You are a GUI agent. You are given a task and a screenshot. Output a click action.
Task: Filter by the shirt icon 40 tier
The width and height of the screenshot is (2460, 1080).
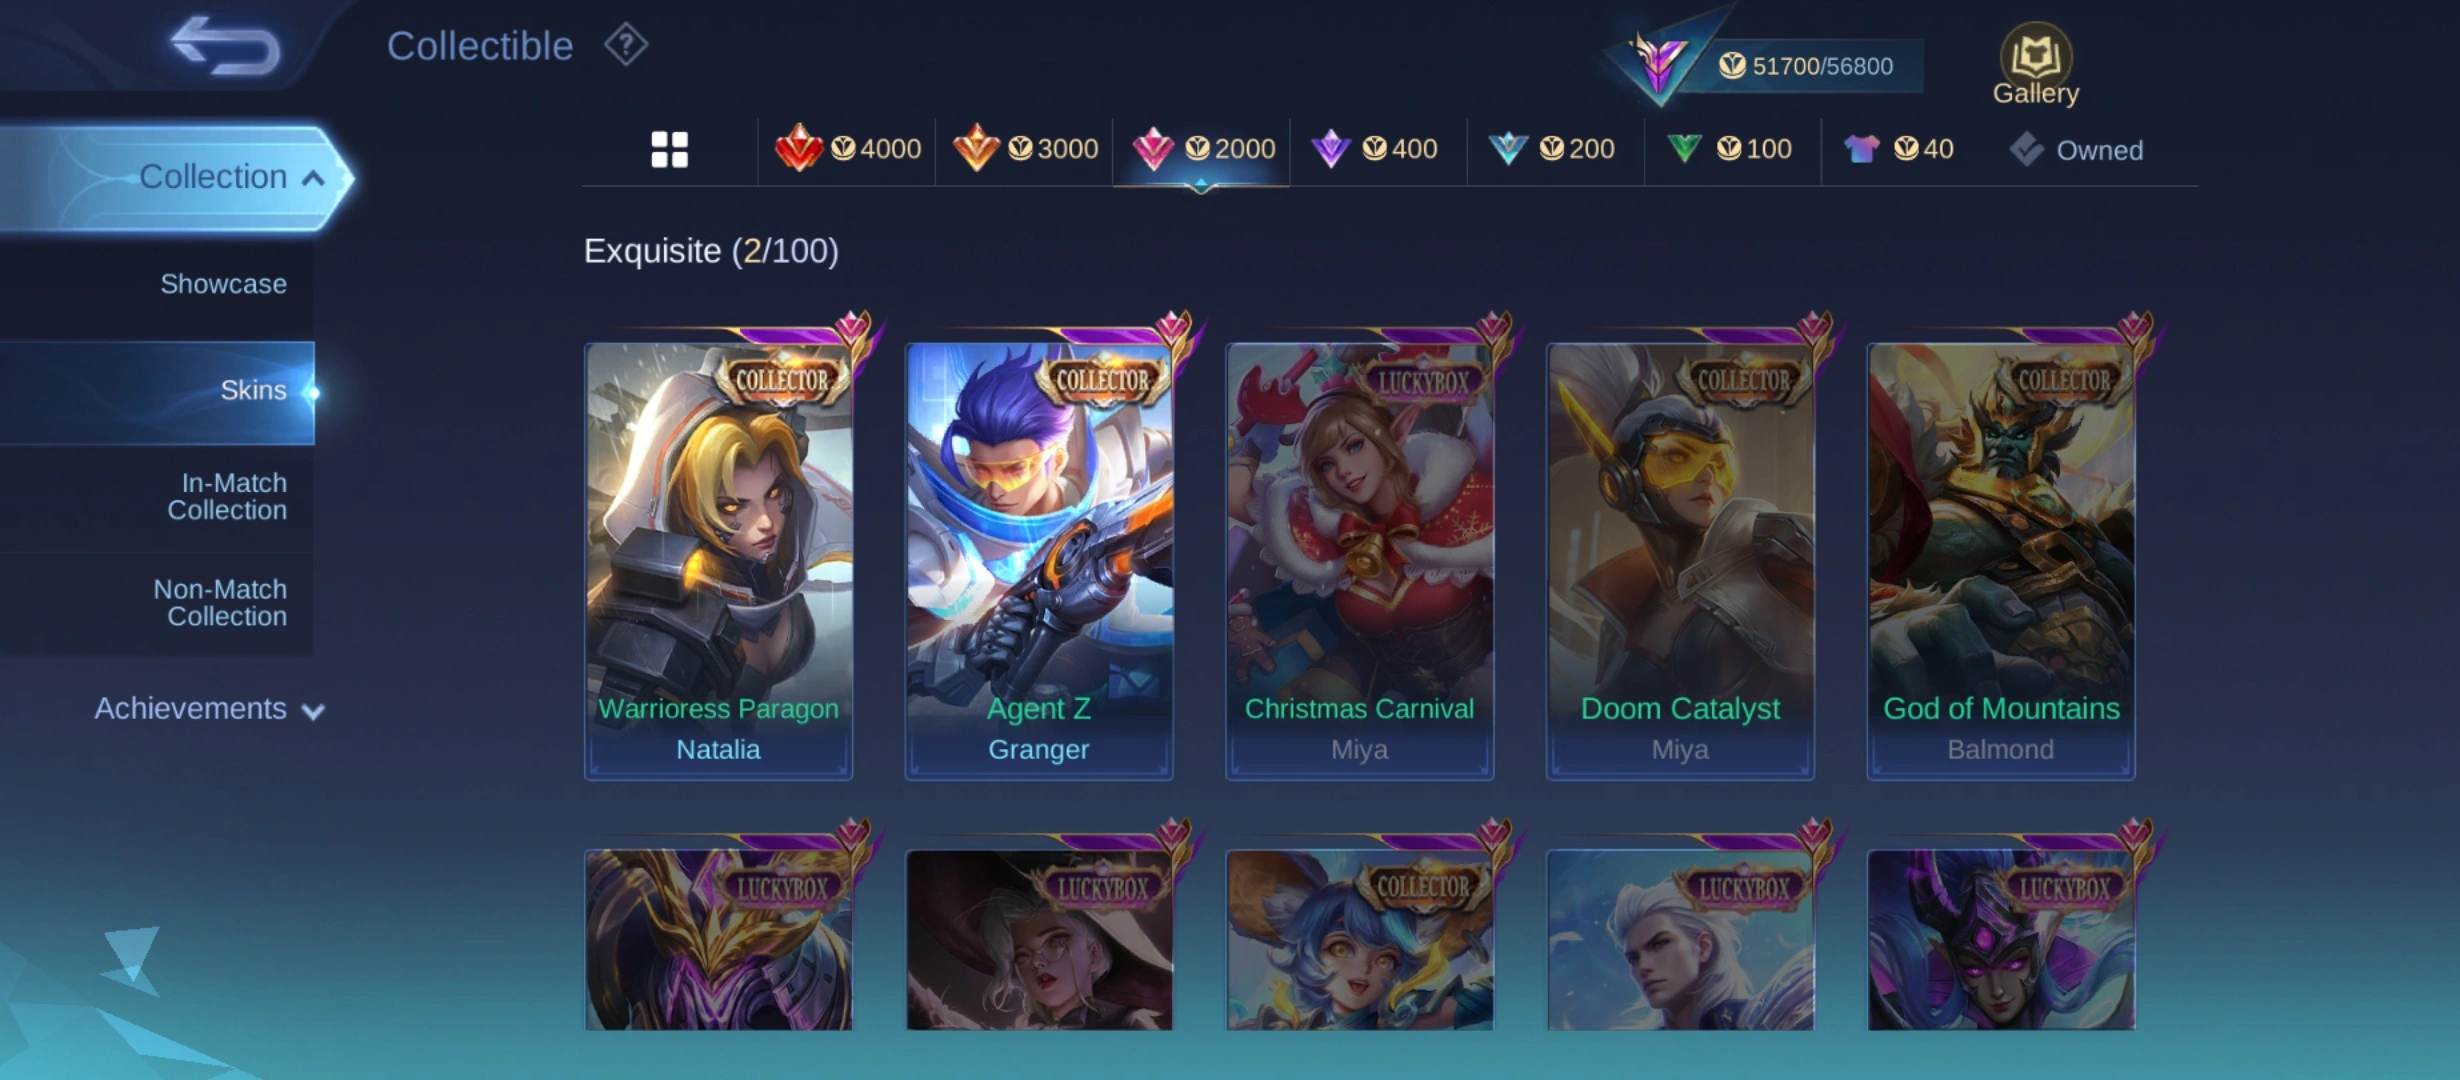tap(1898, 149)
